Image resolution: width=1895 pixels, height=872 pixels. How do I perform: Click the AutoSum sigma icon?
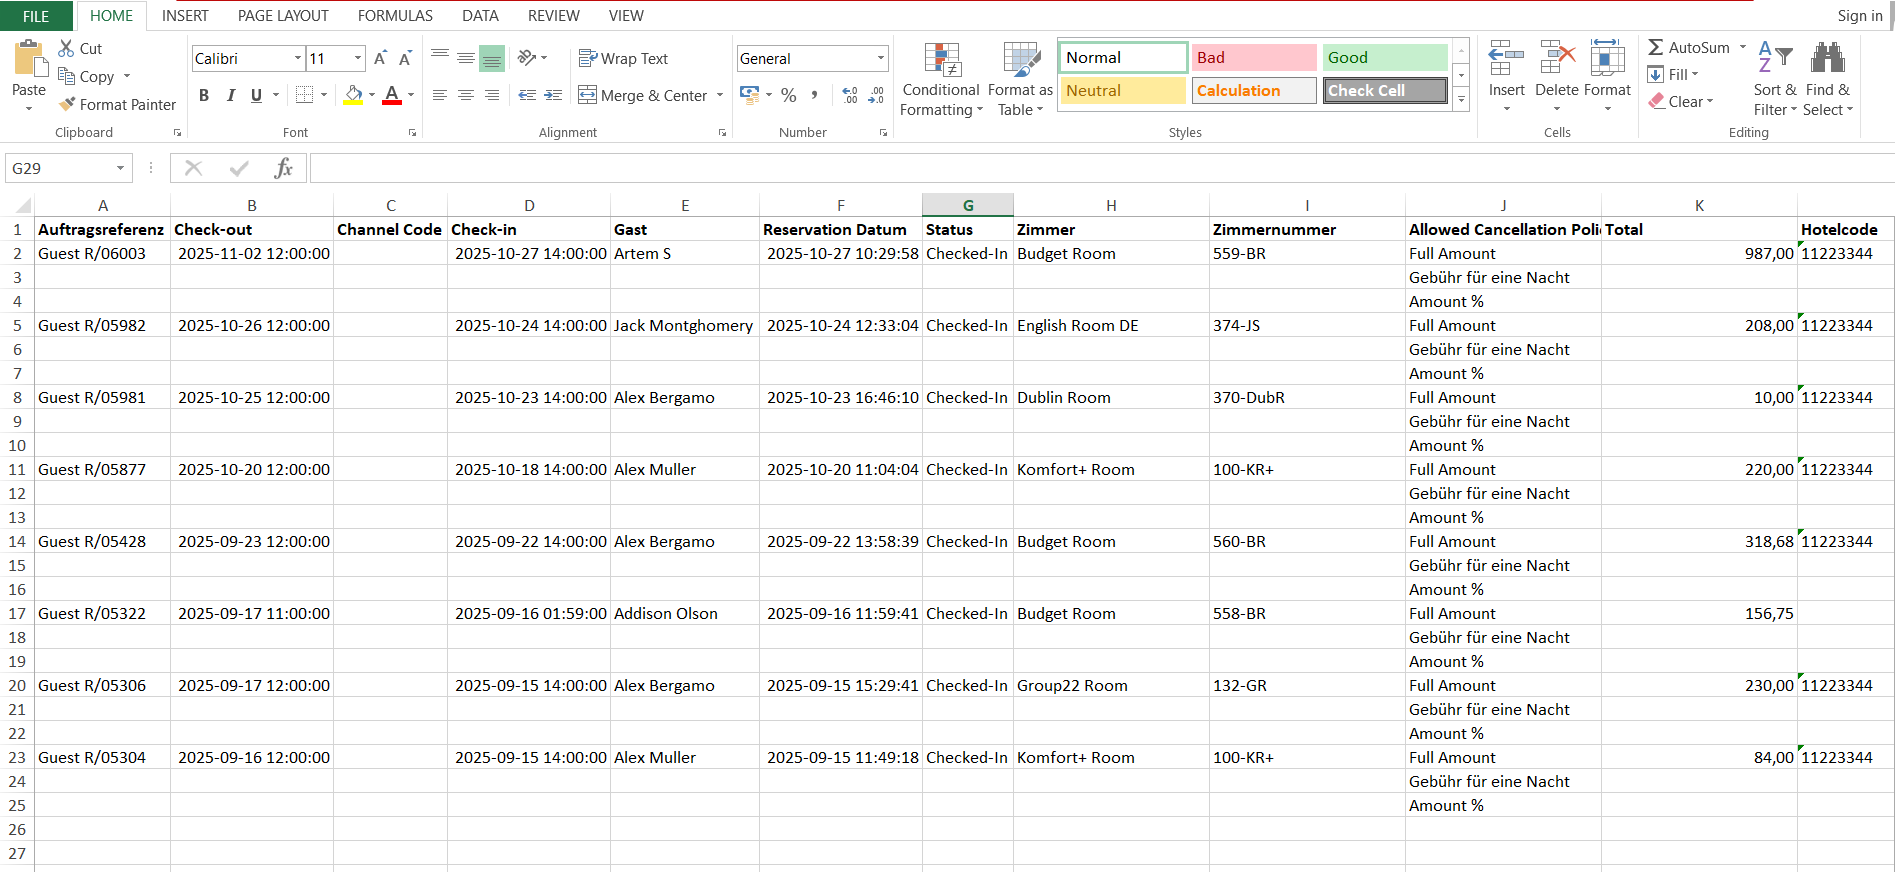point(1656,47)
